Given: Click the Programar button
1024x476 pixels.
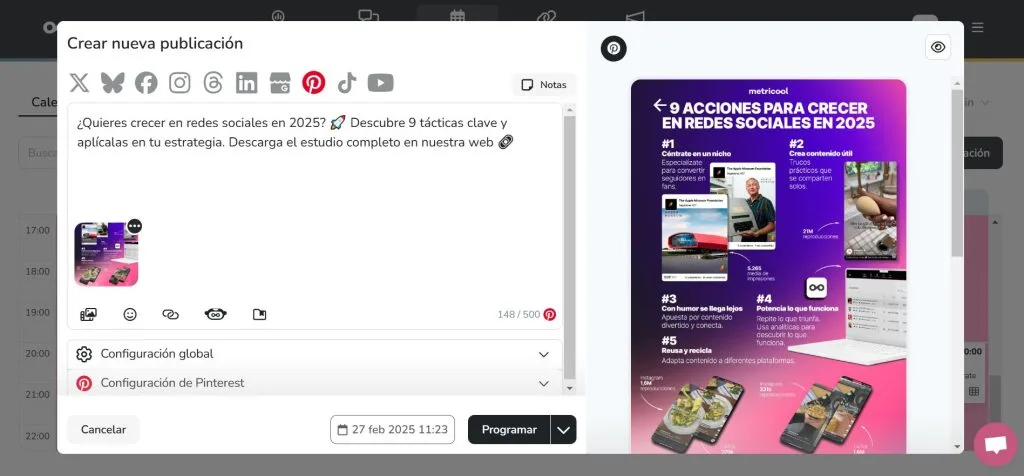Looking at the screenshot, I should tap(509, 430).
